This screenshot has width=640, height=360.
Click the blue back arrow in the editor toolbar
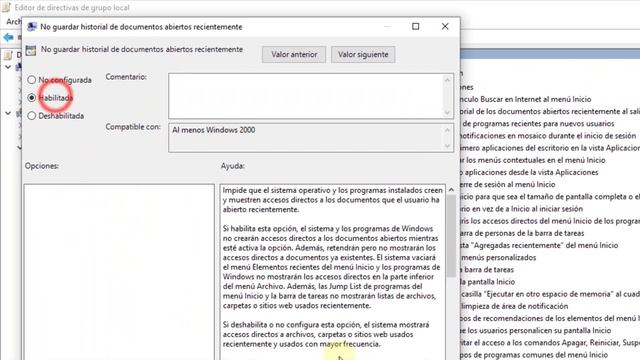pyautogui.click(x=8, y=38)
